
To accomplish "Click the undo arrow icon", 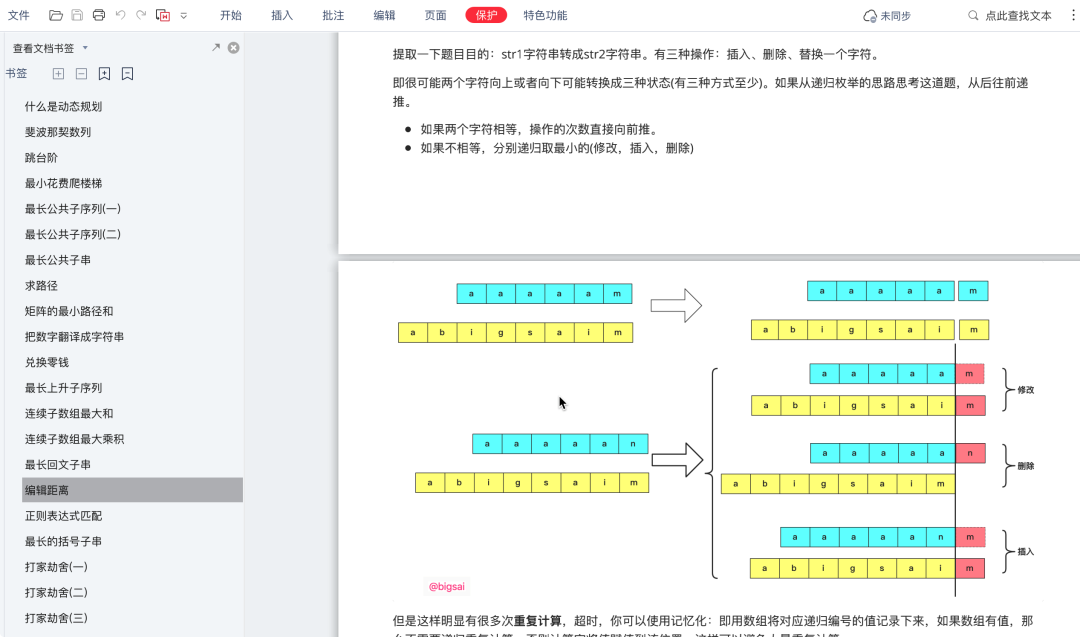I will 121,15.
